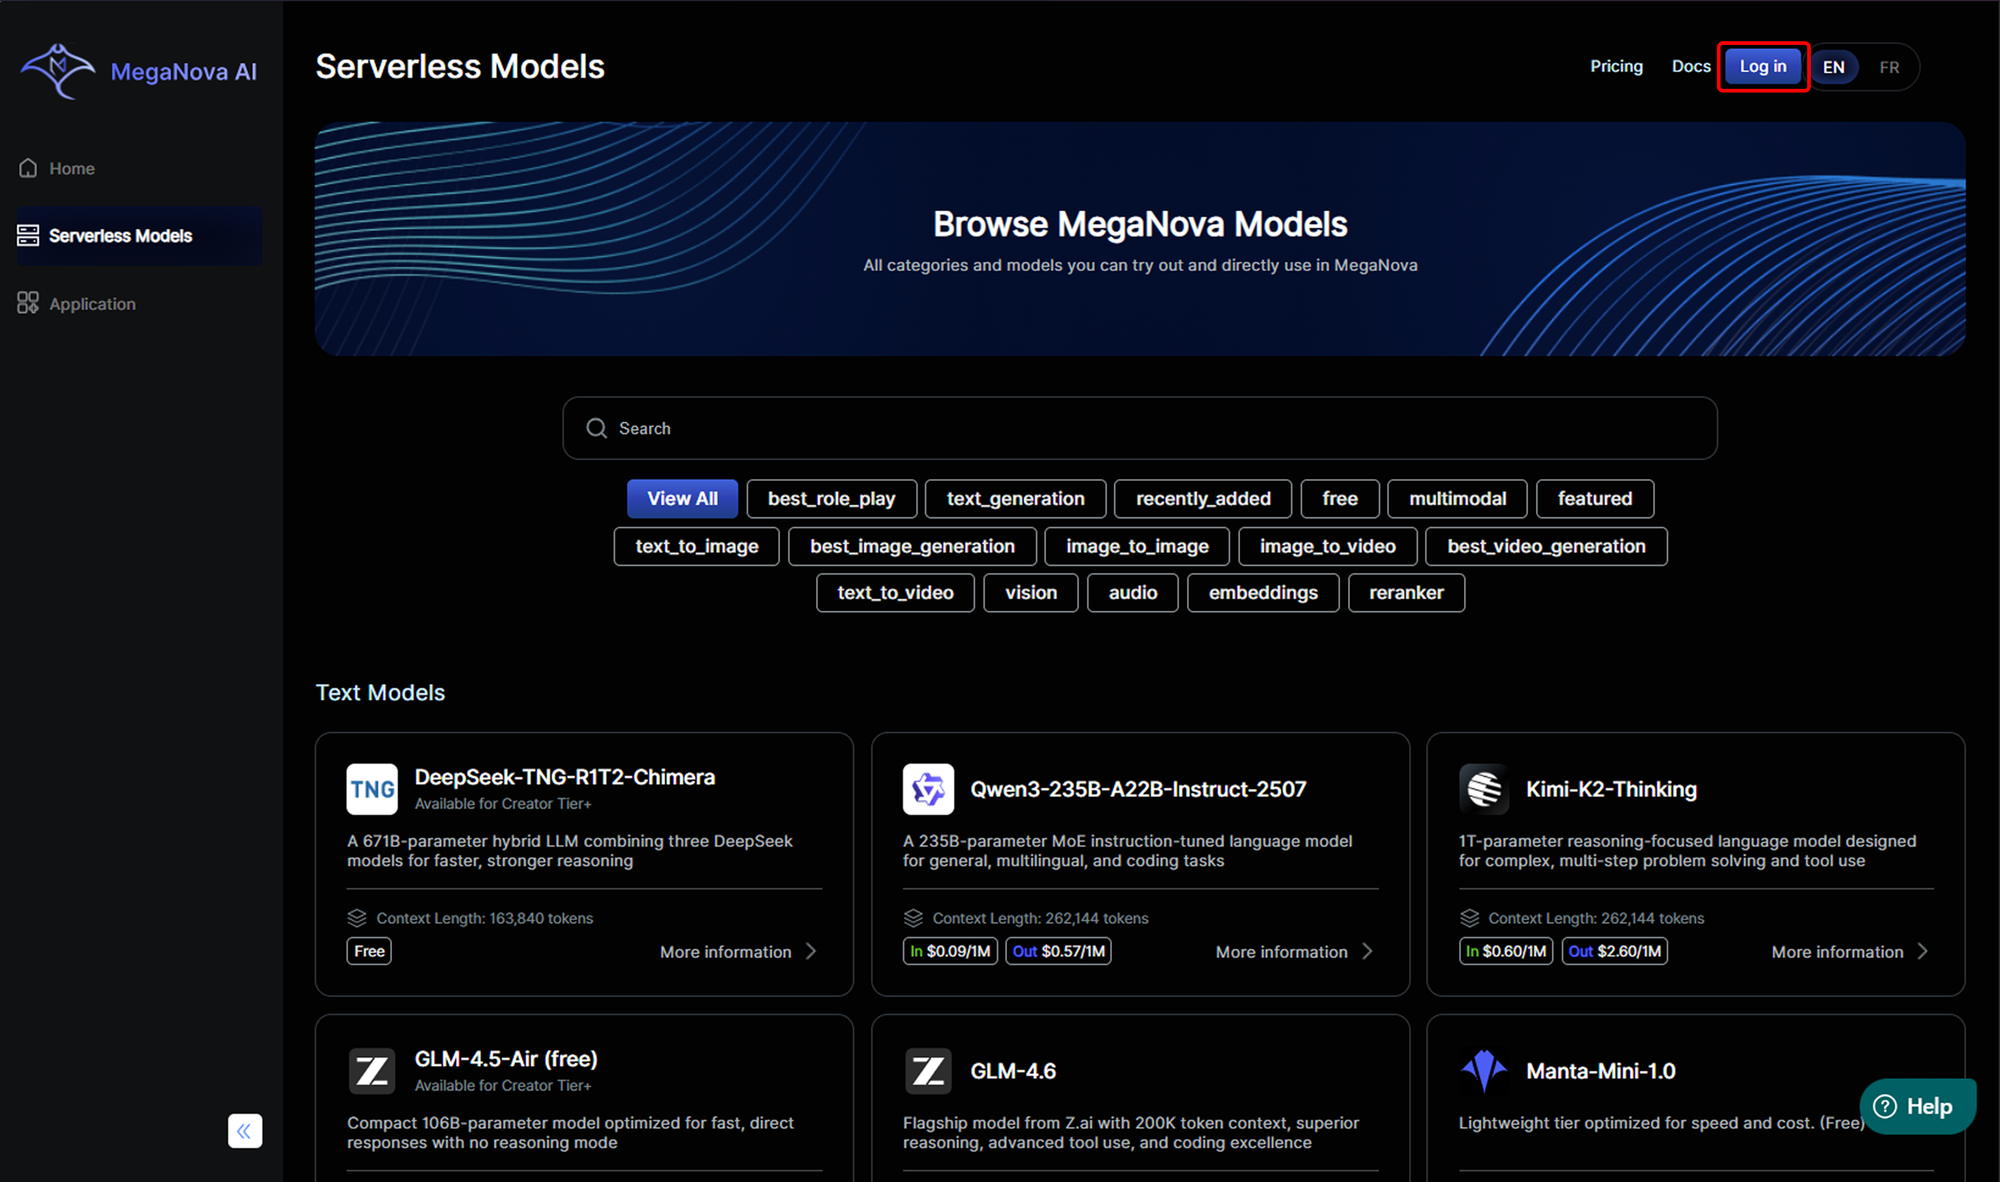2000x1182 pixels.
Task: Open the Help chat widget
Action: click(x=1916, y=1106)
